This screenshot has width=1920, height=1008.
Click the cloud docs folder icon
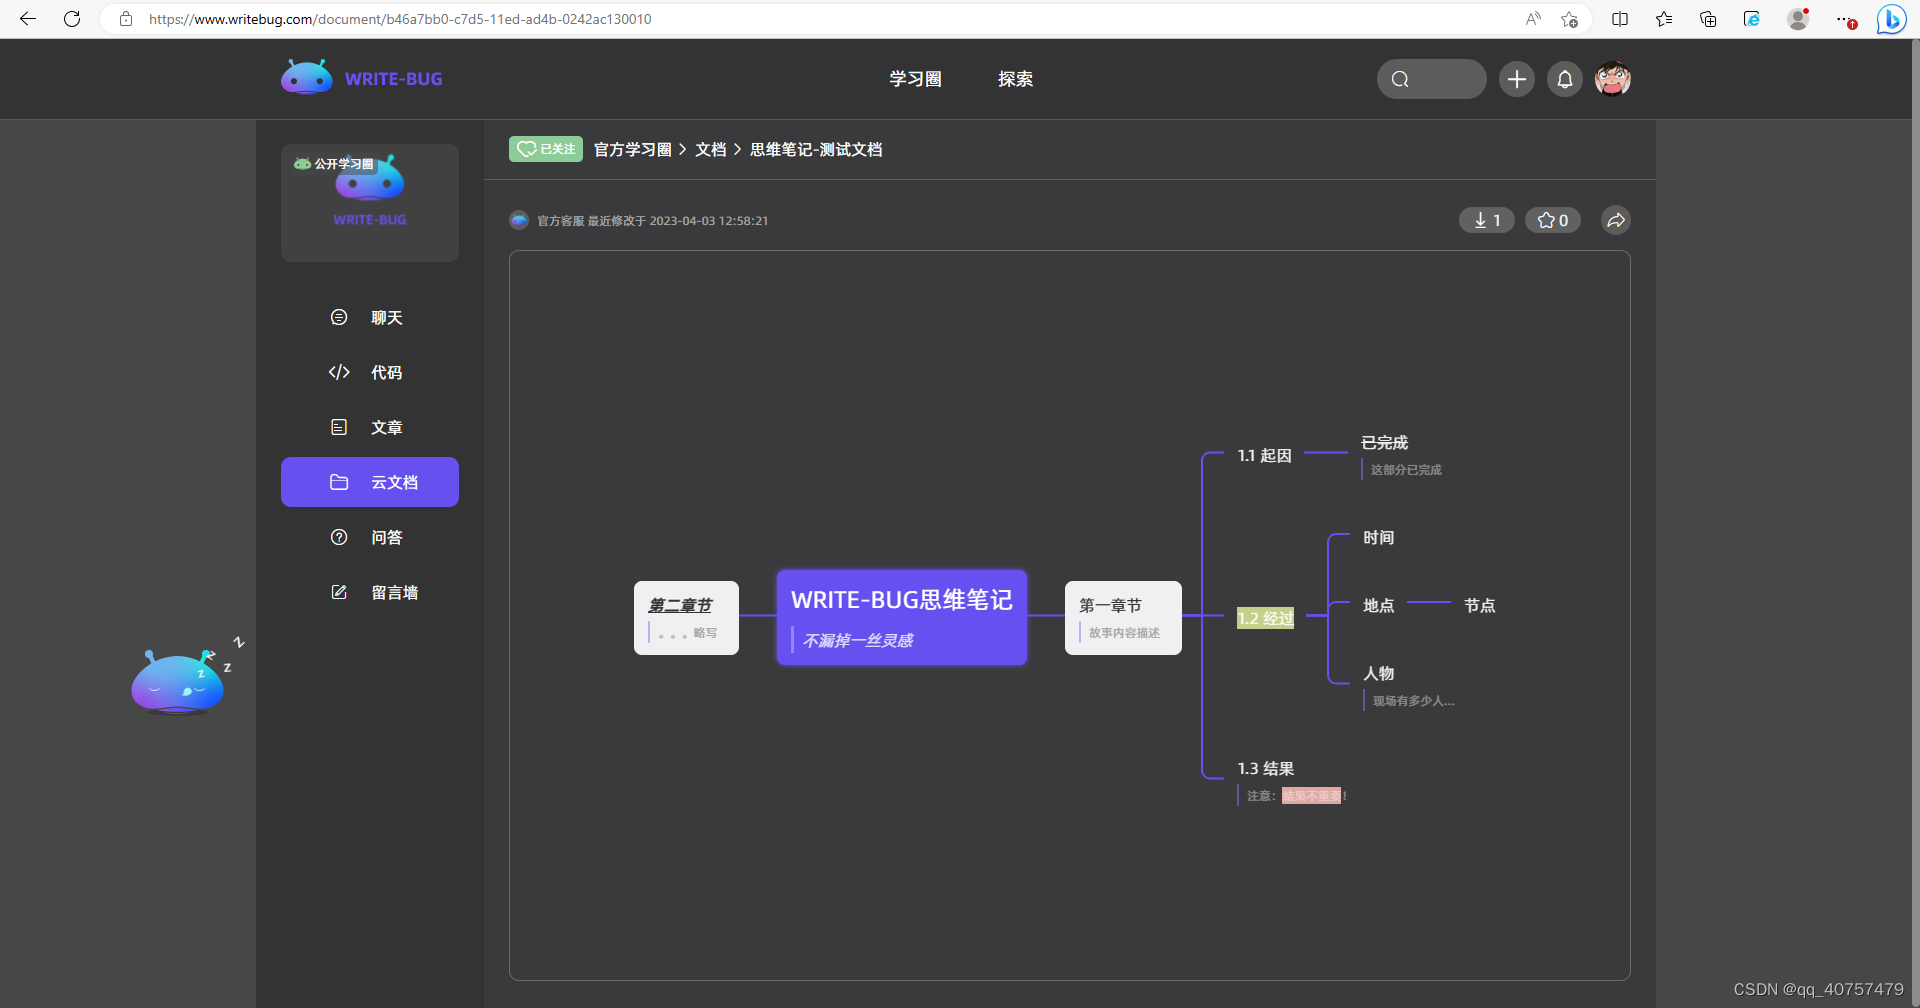[339, 482]
